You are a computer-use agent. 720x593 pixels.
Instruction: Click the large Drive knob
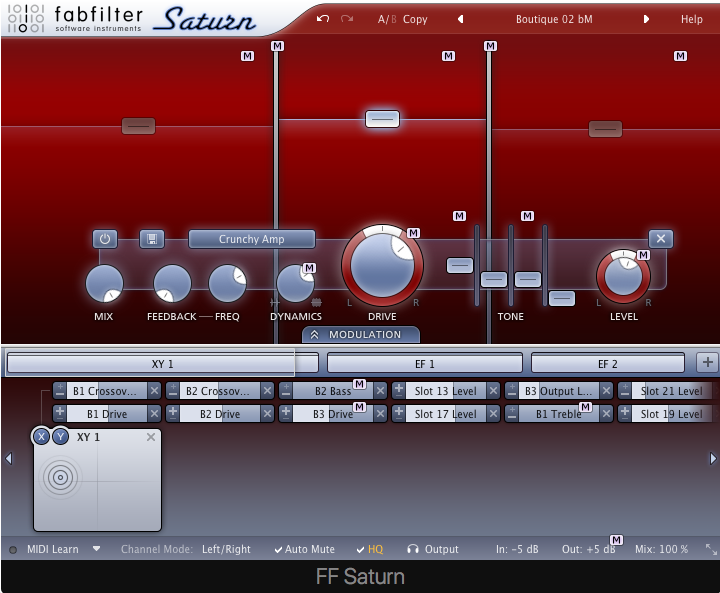[x=382, y=265]
